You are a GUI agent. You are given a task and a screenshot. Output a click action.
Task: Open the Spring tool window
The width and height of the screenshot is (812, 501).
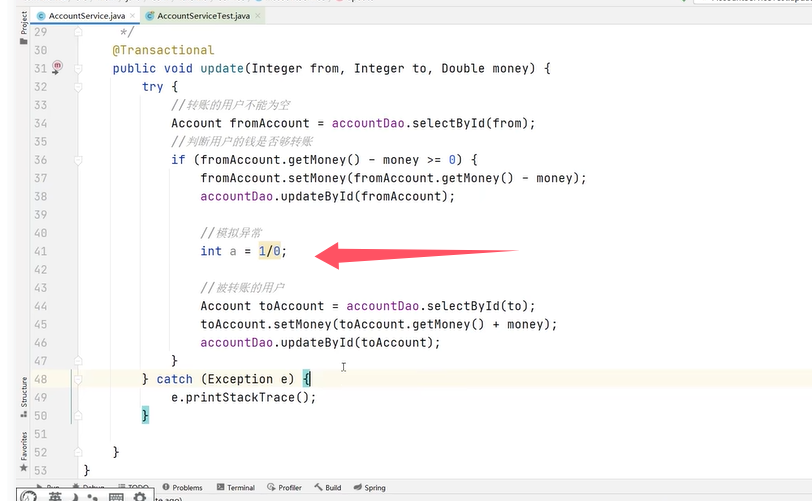point(370,488)
